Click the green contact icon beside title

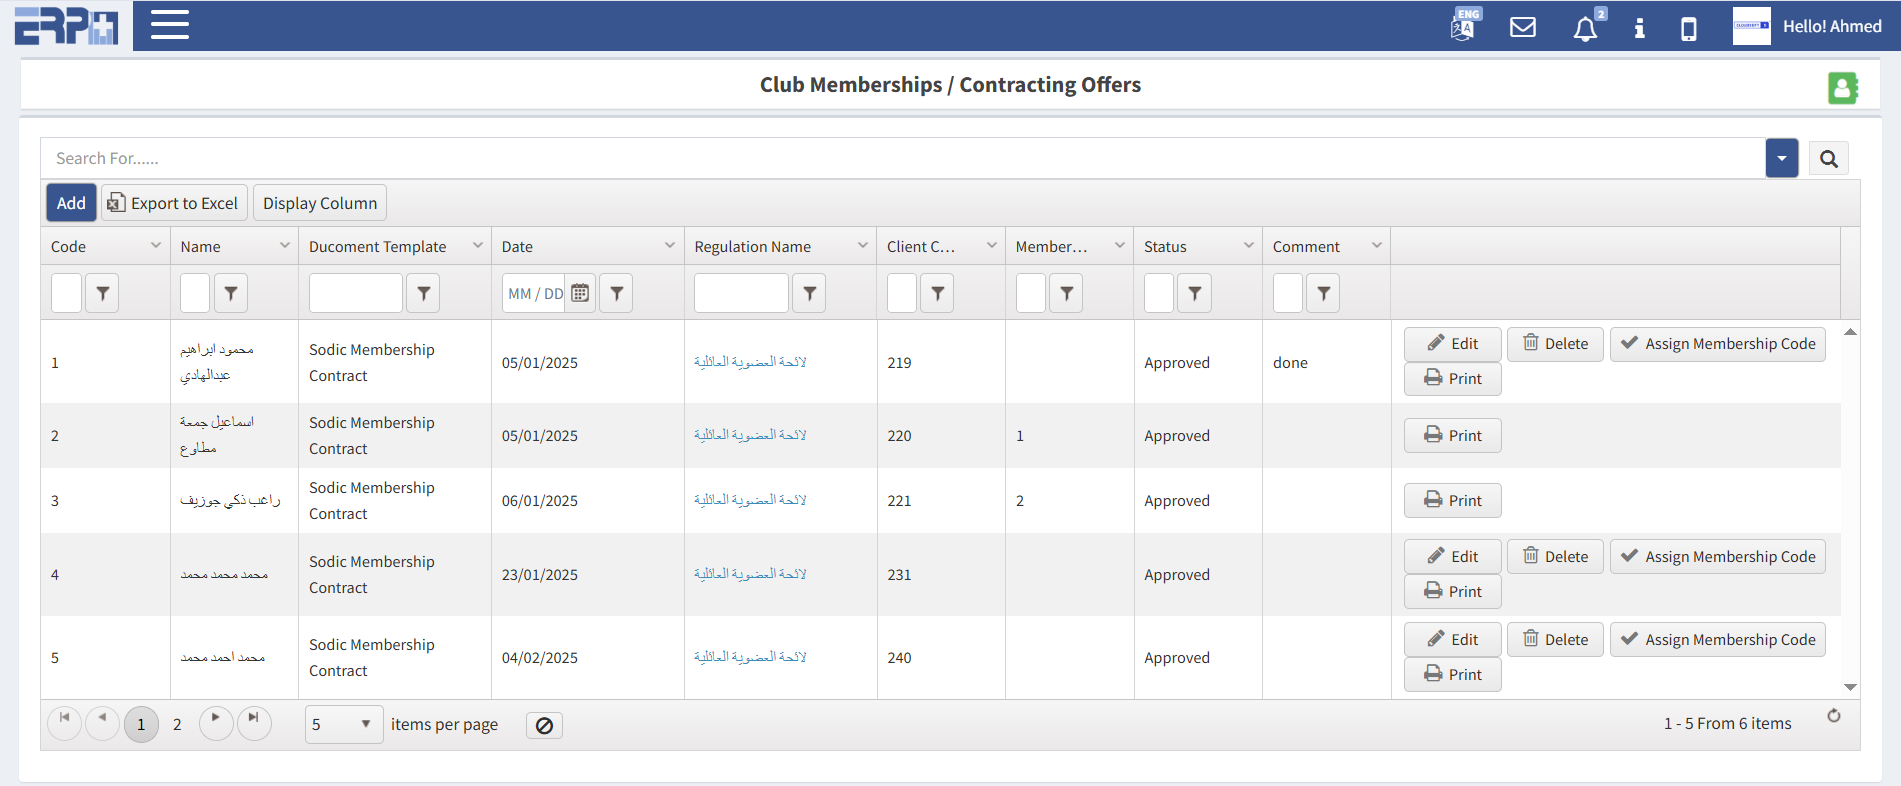(x=1842, y=88)
